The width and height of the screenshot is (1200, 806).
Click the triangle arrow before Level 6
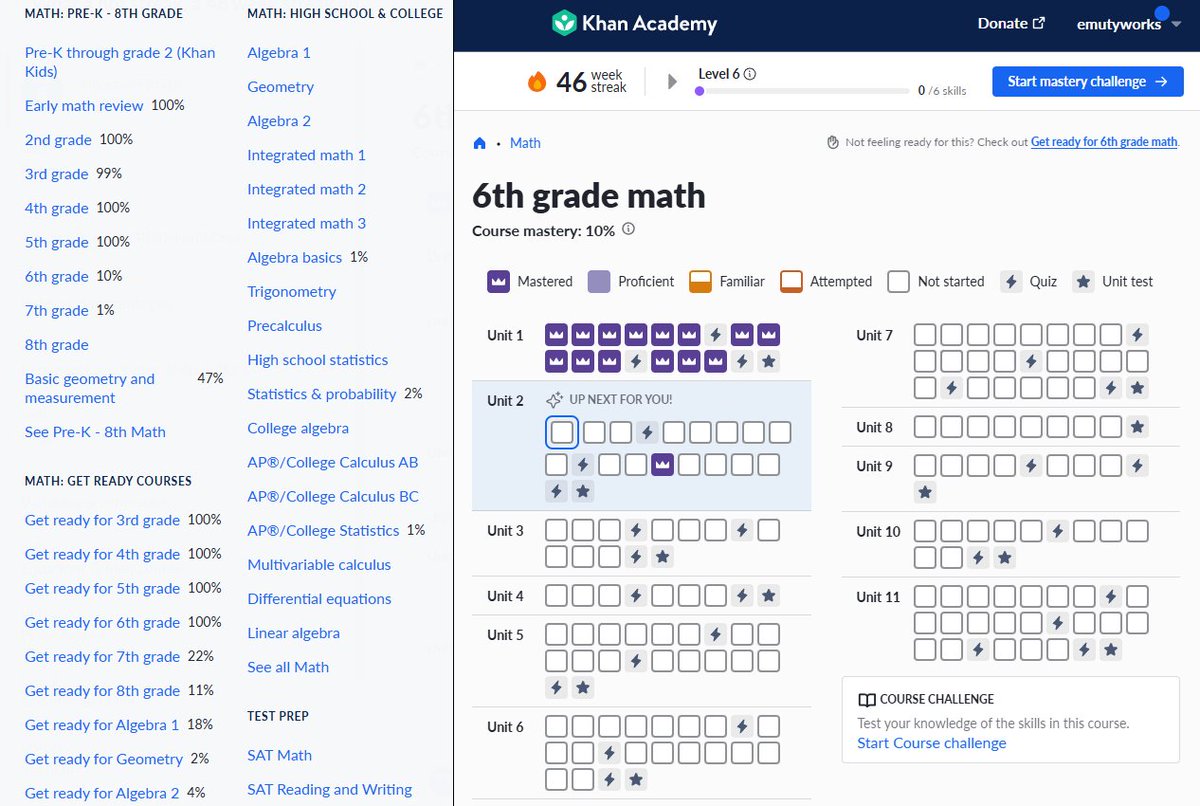tap(673, 81)
